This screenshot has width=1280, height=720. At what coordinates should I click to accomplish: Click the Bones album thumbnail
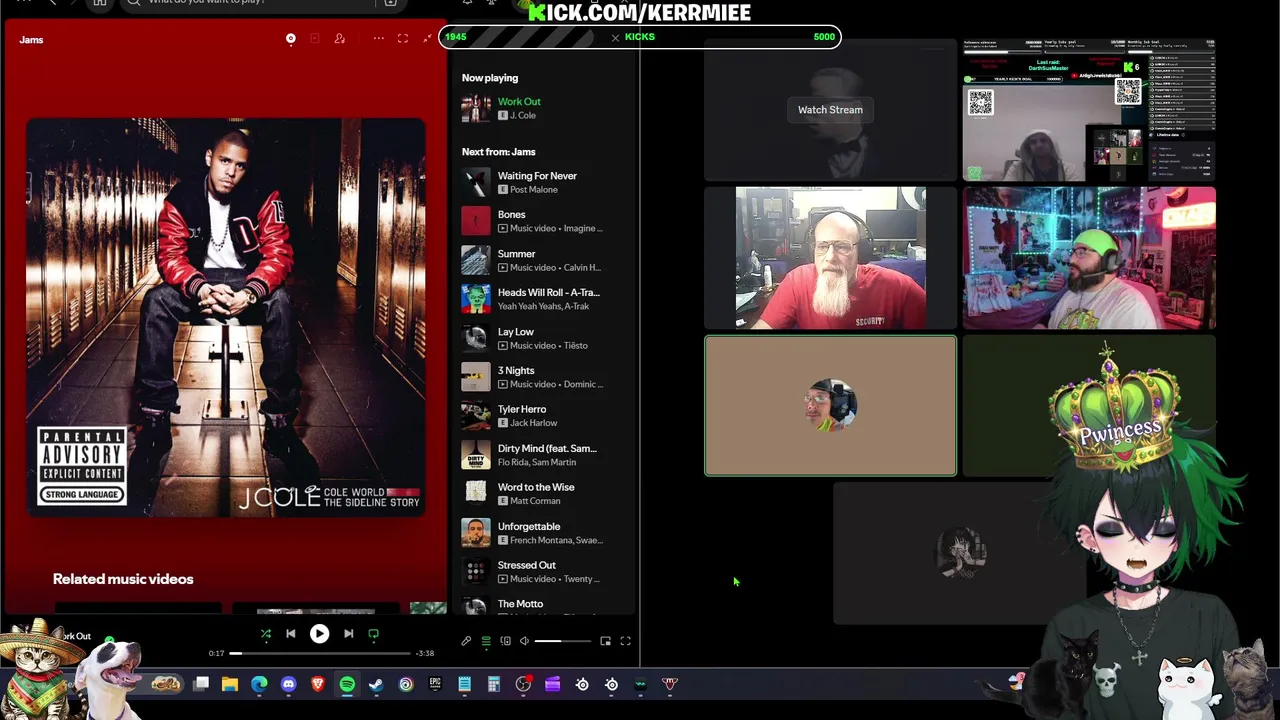pos(476,221)
